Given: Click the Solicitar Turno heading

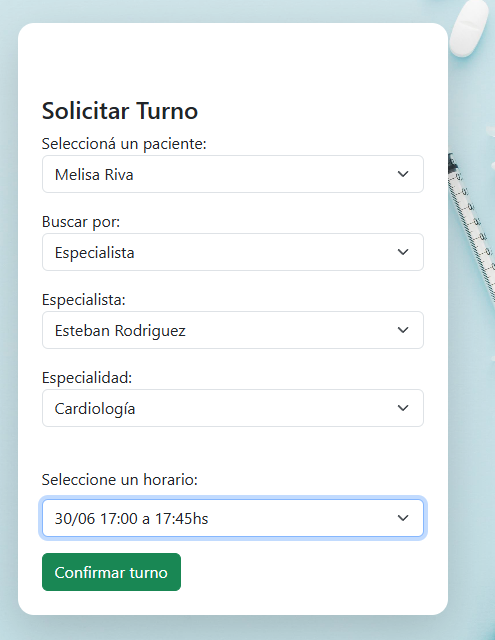Looking at the screenshot, I should pos(120,111).
